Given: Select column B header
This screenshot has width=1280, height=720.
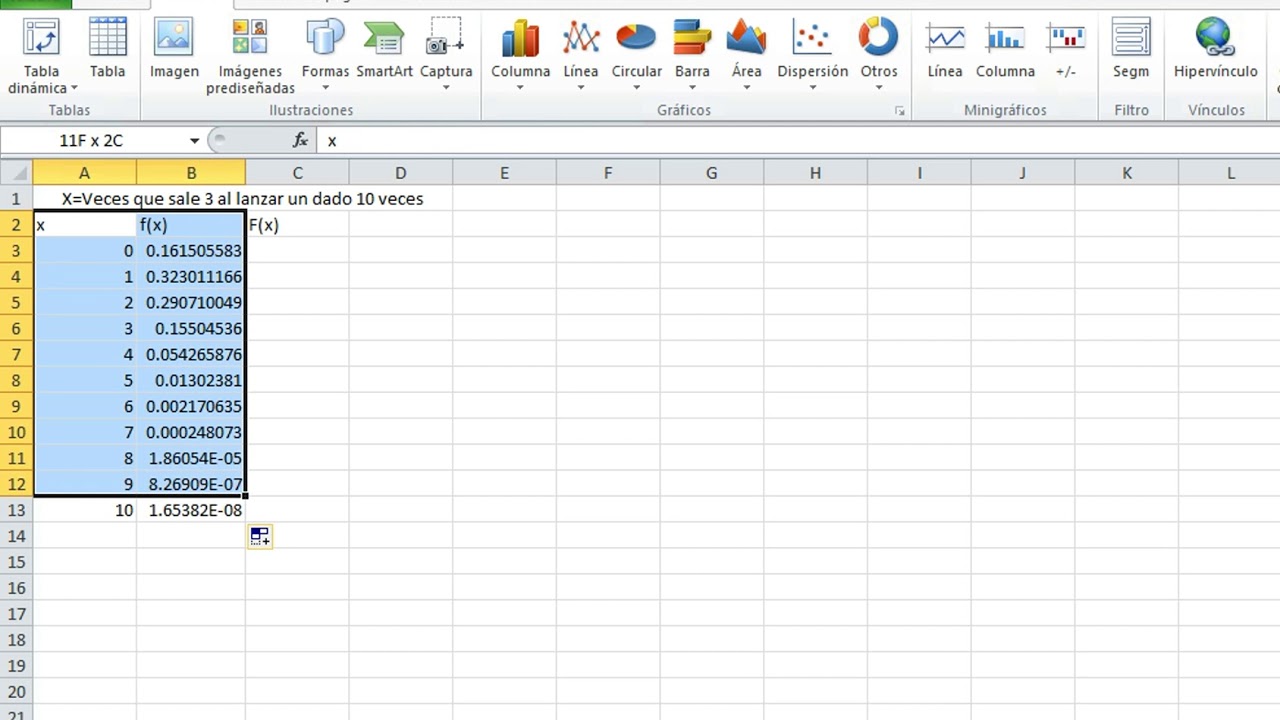Looking at the screenshot, I should (x=191, y=173).
